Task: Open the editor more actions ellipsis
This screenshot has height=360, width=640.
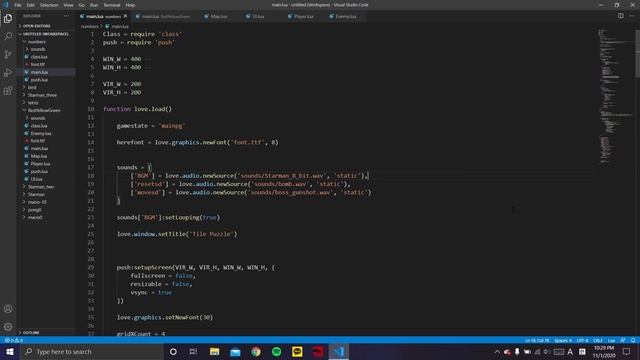Action: tap(632, 16)
